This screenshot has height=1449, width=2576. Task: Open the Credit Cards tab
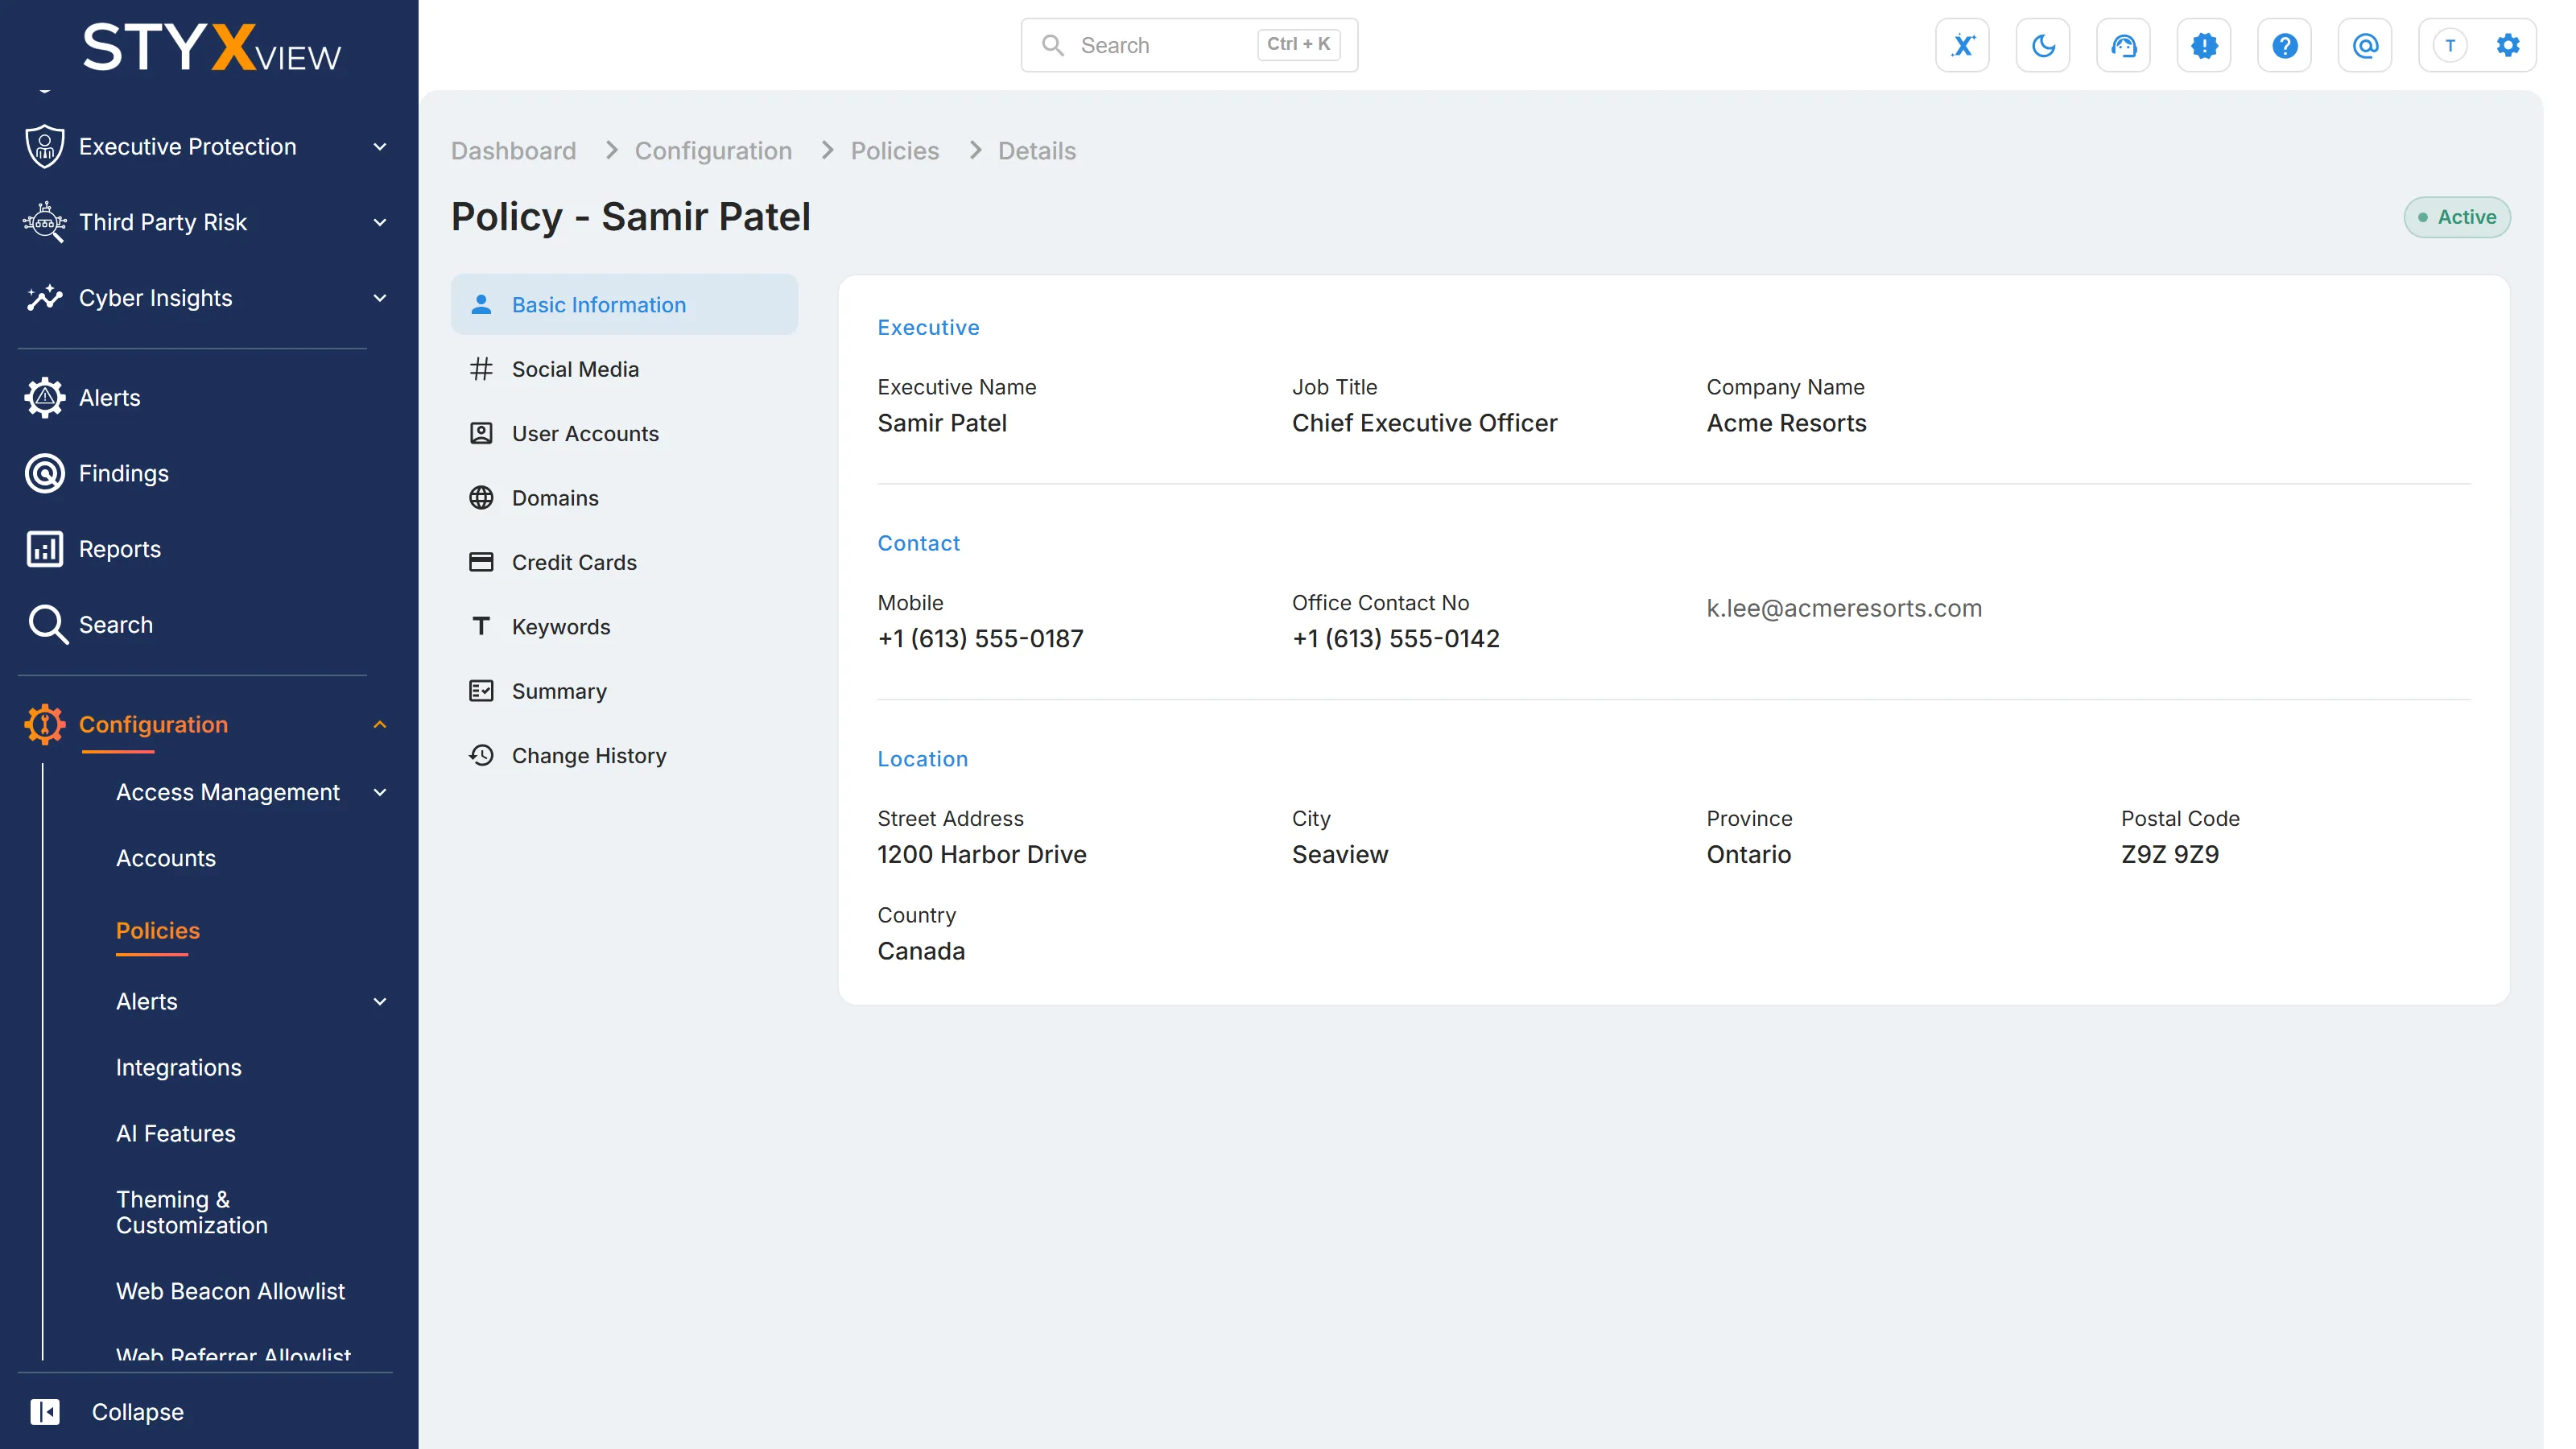point(624,563)
